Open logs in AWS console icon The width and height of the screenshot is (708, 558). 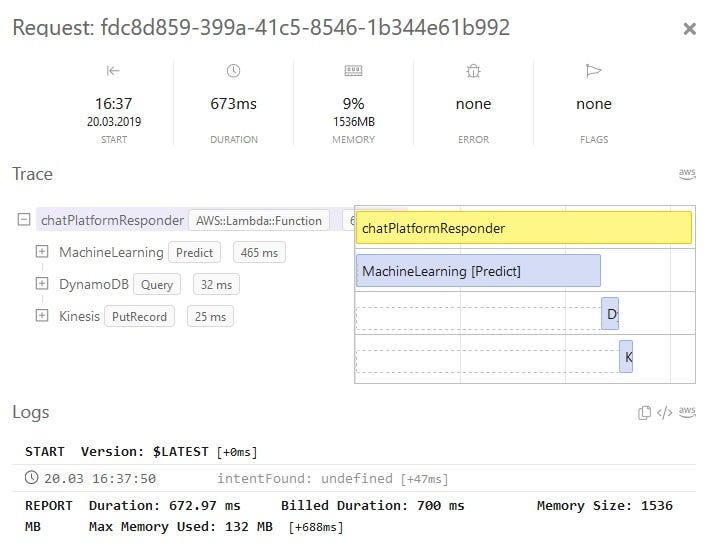(x=687, y=412)
